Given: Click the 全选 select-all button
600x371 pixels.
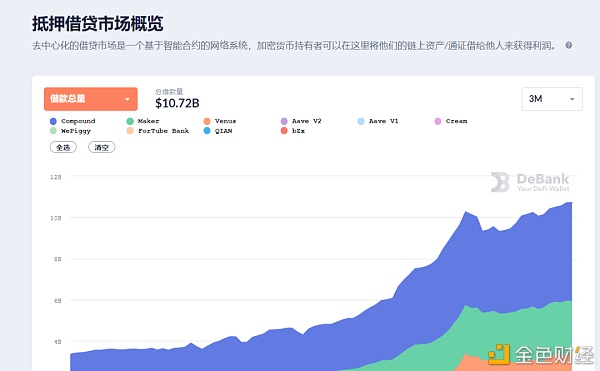Looking at the screenshot, I should [x=63, y=147].
